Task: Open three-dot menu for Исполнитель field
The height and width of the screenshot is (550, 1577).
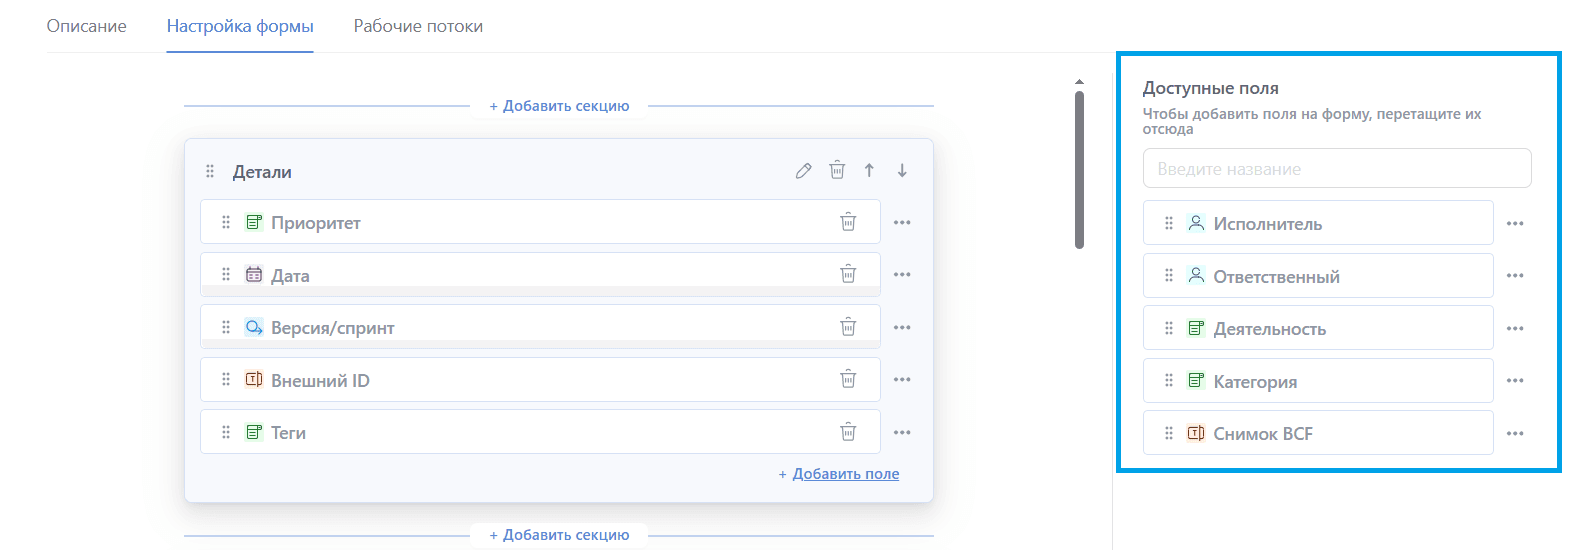Action: click(1515, 224)
